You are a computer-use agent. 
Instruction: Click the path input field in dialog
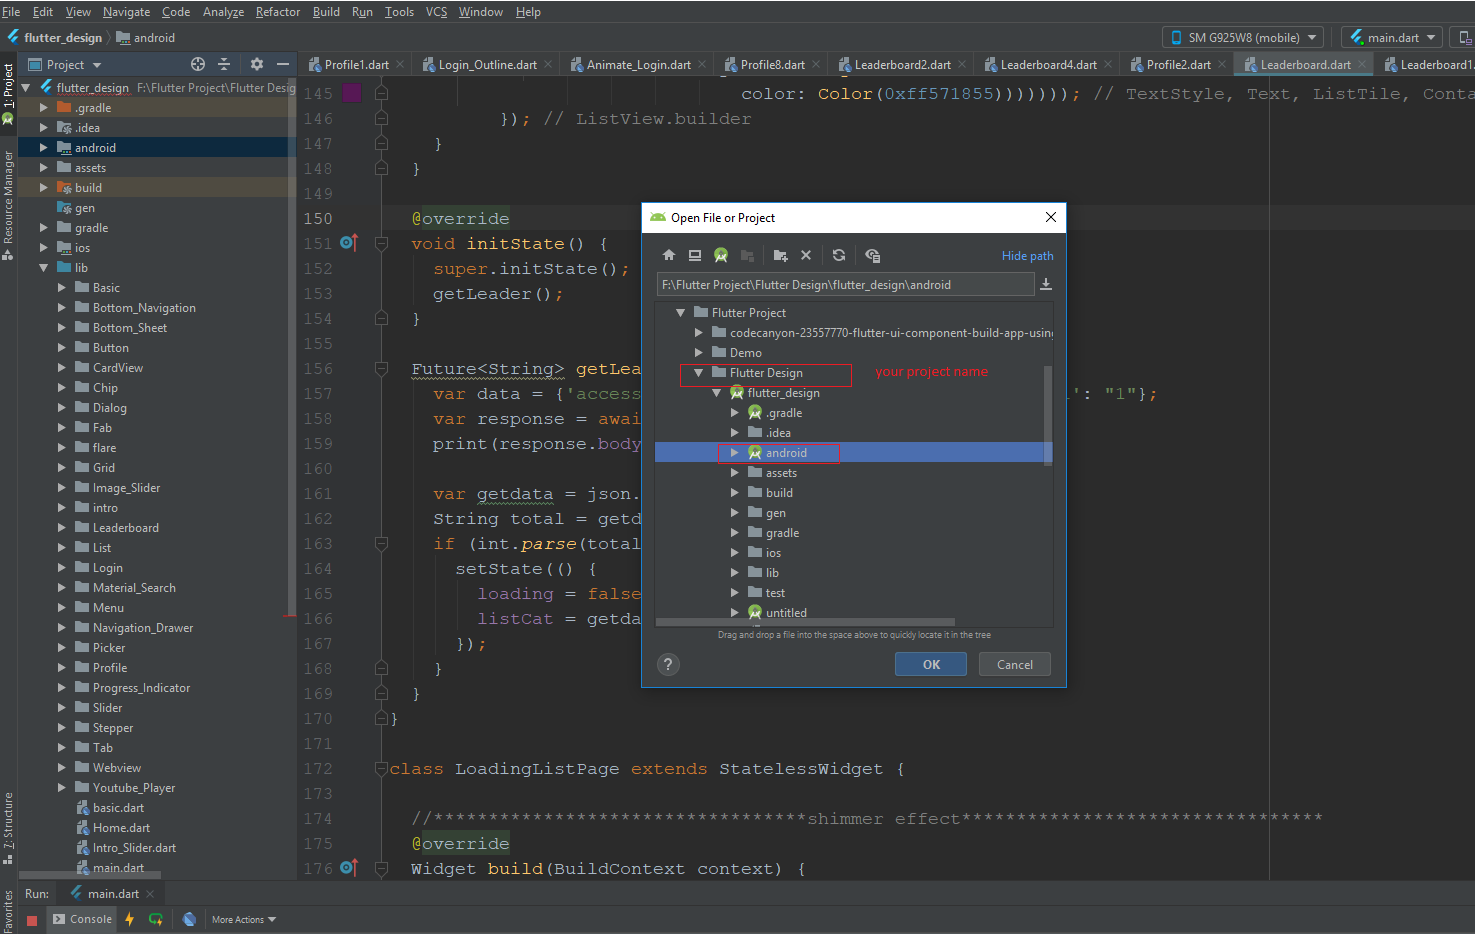[845, 285]
